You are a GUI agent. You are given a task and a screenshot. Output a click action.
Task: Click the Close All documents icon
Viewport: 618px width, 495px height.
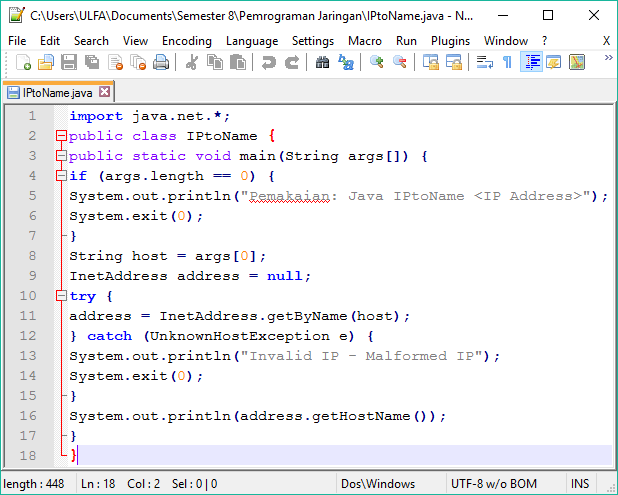138,62
